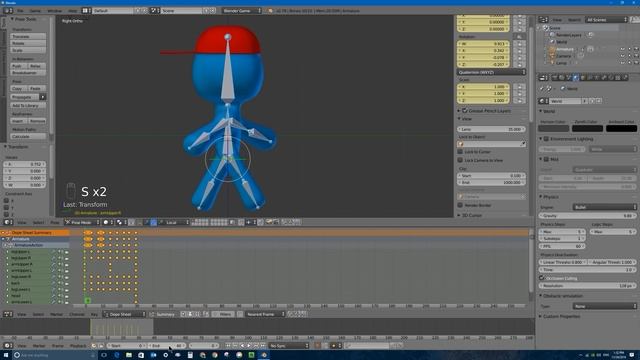Enable the Lock Camera to View checkbox

tap(460, 160)
